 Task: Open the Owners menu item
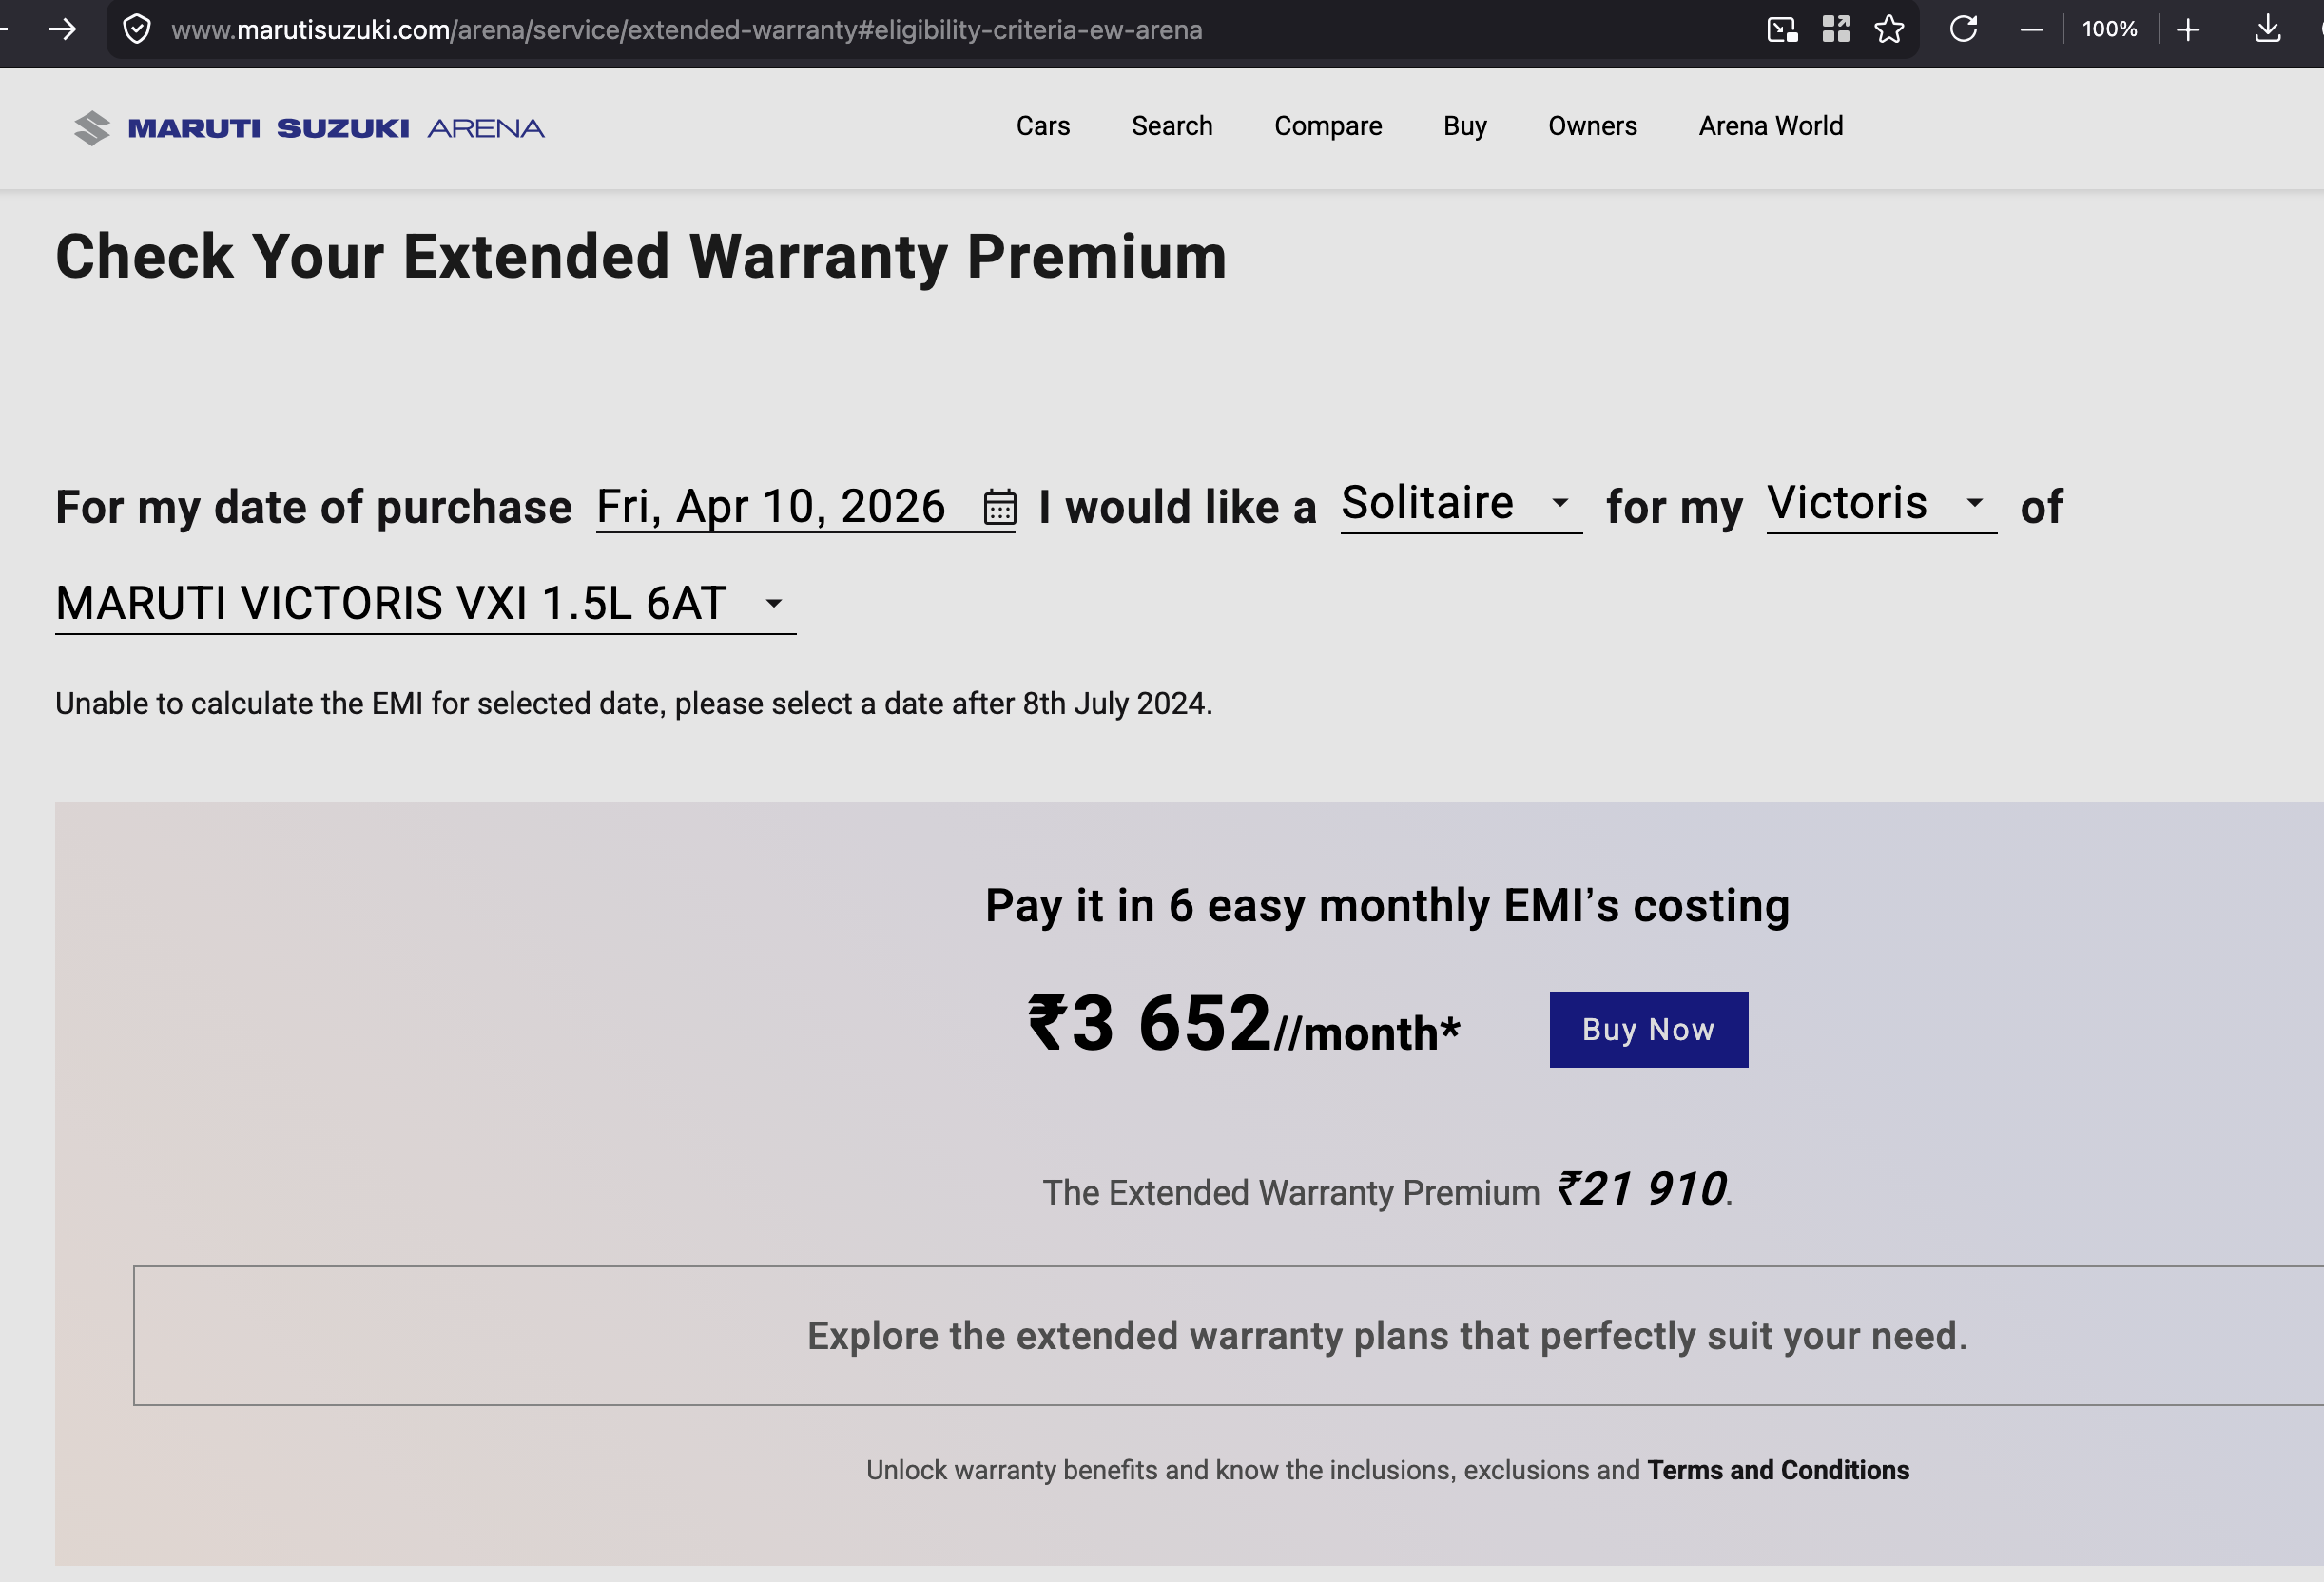[1592, 126]
